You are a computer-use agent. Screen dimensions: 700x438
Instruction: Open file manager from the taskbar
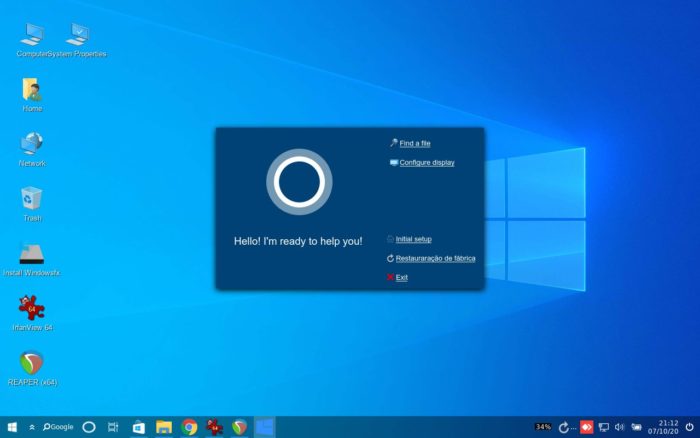coord(164,427)
